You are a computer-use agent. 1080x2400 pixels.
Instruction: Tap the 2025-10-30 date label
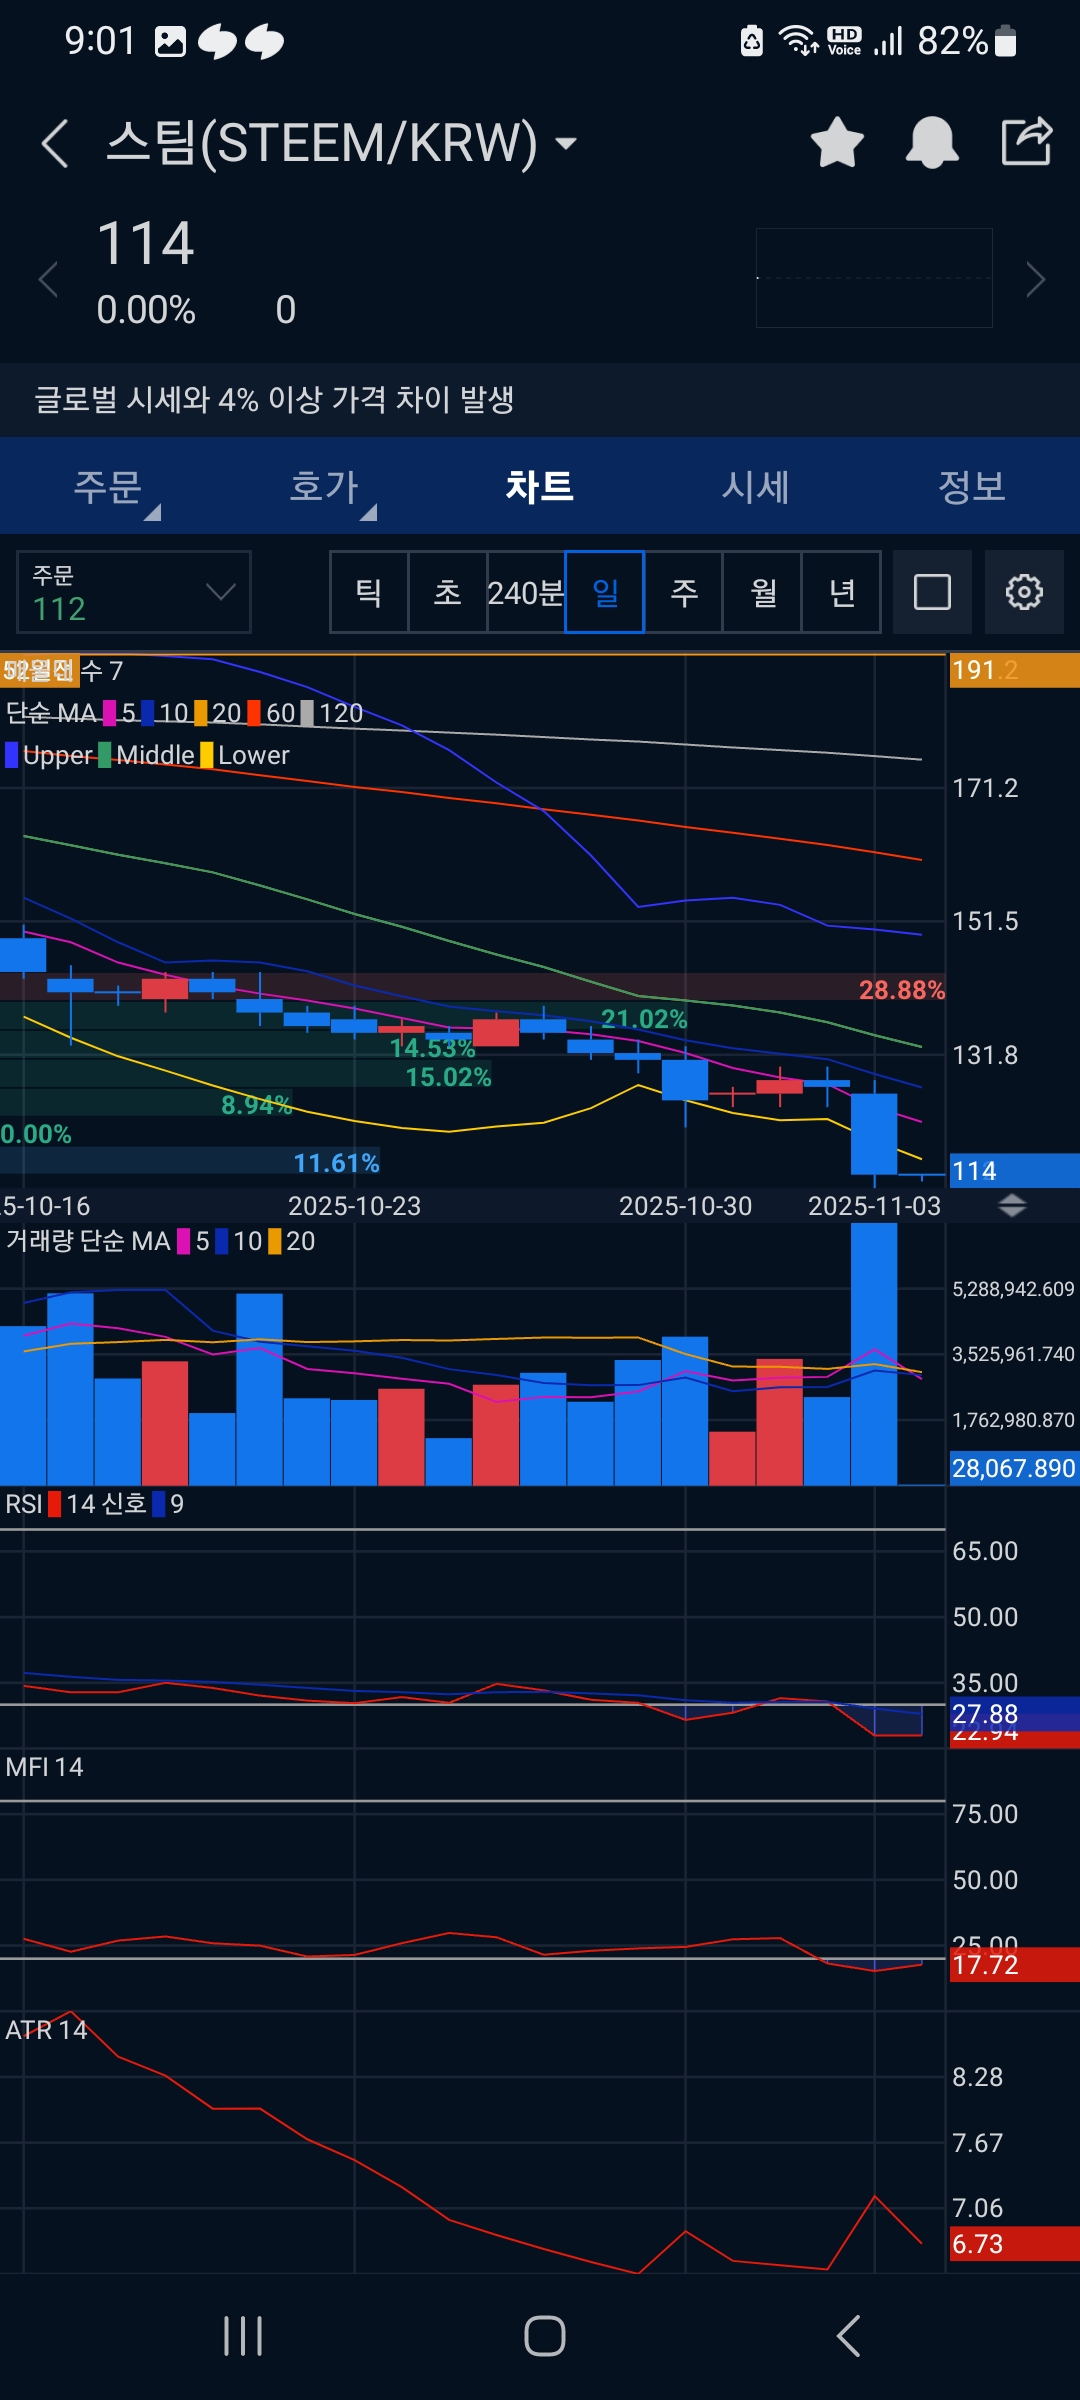(685, 1206)
